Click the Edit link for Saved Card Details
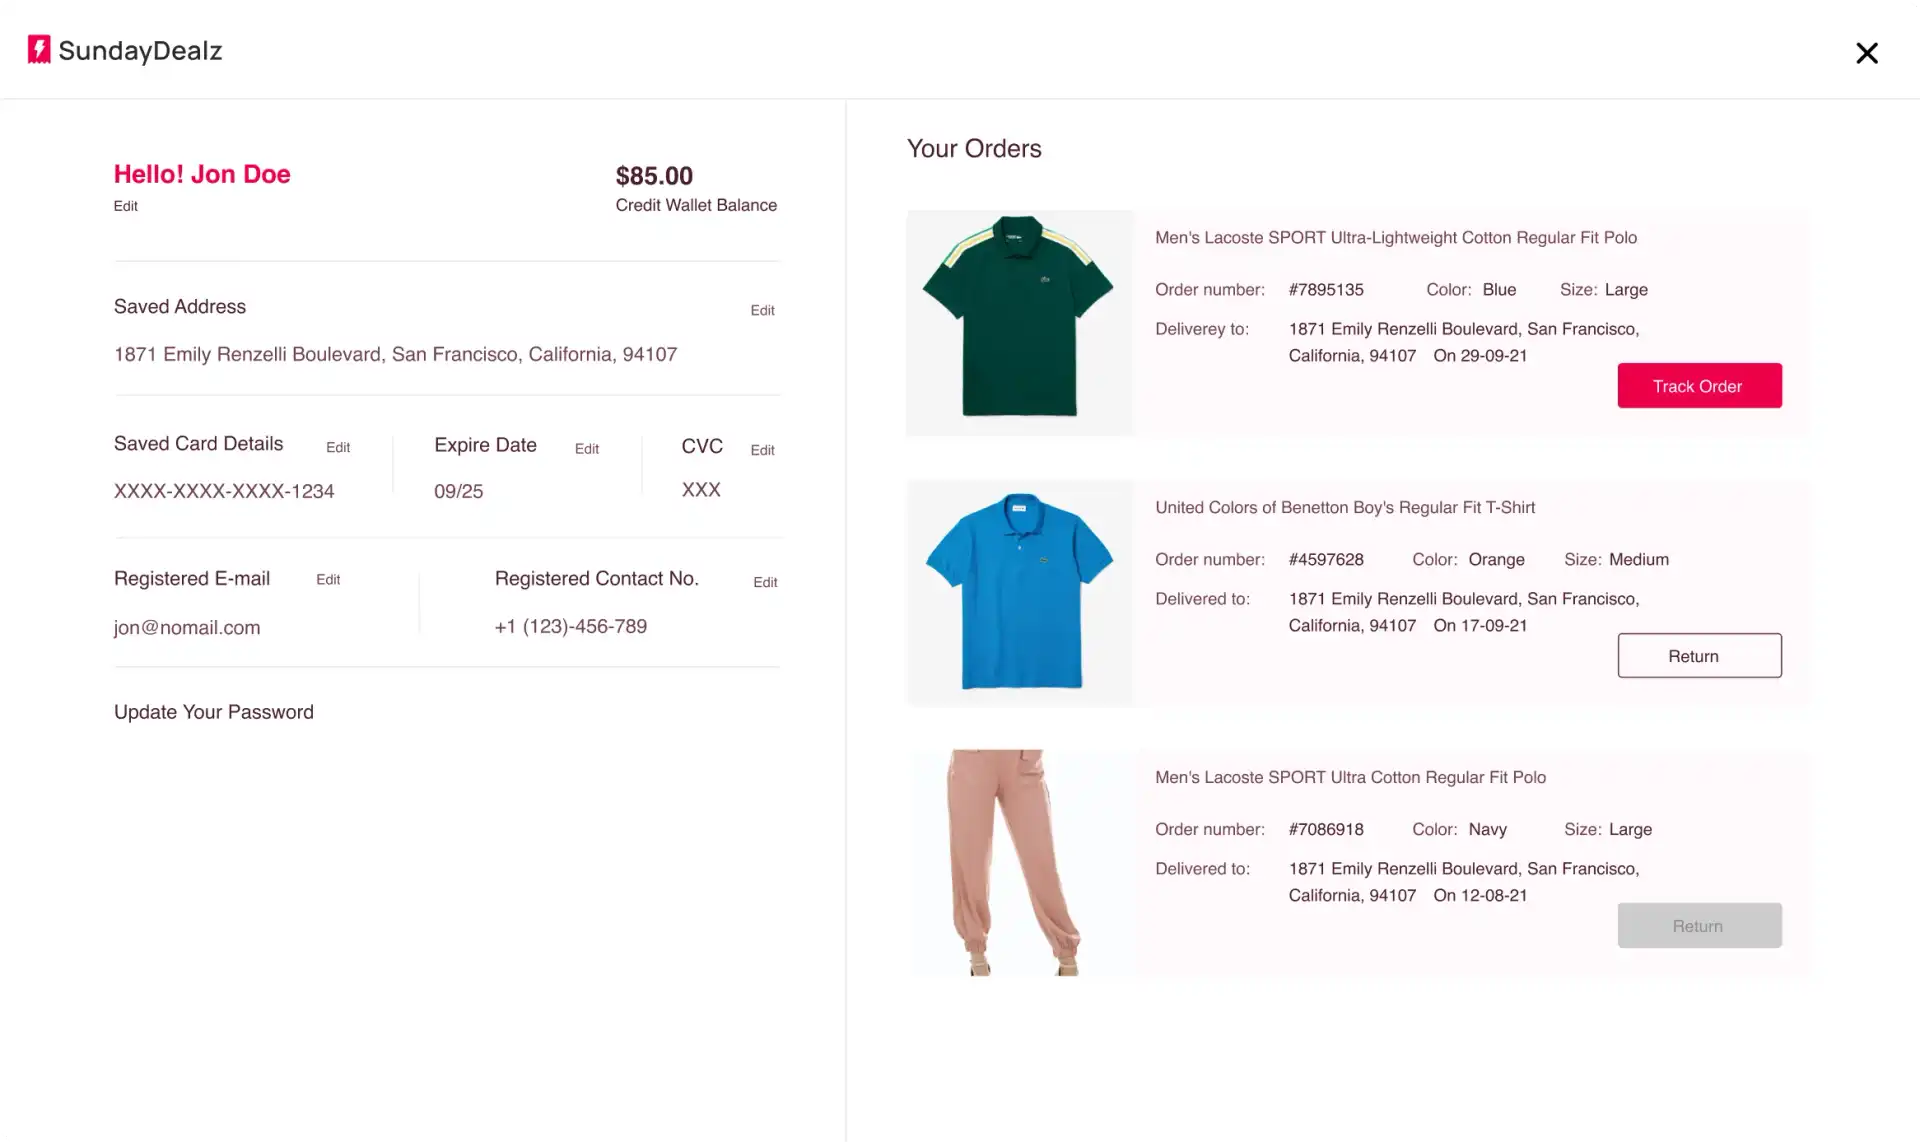 [338, 446]
